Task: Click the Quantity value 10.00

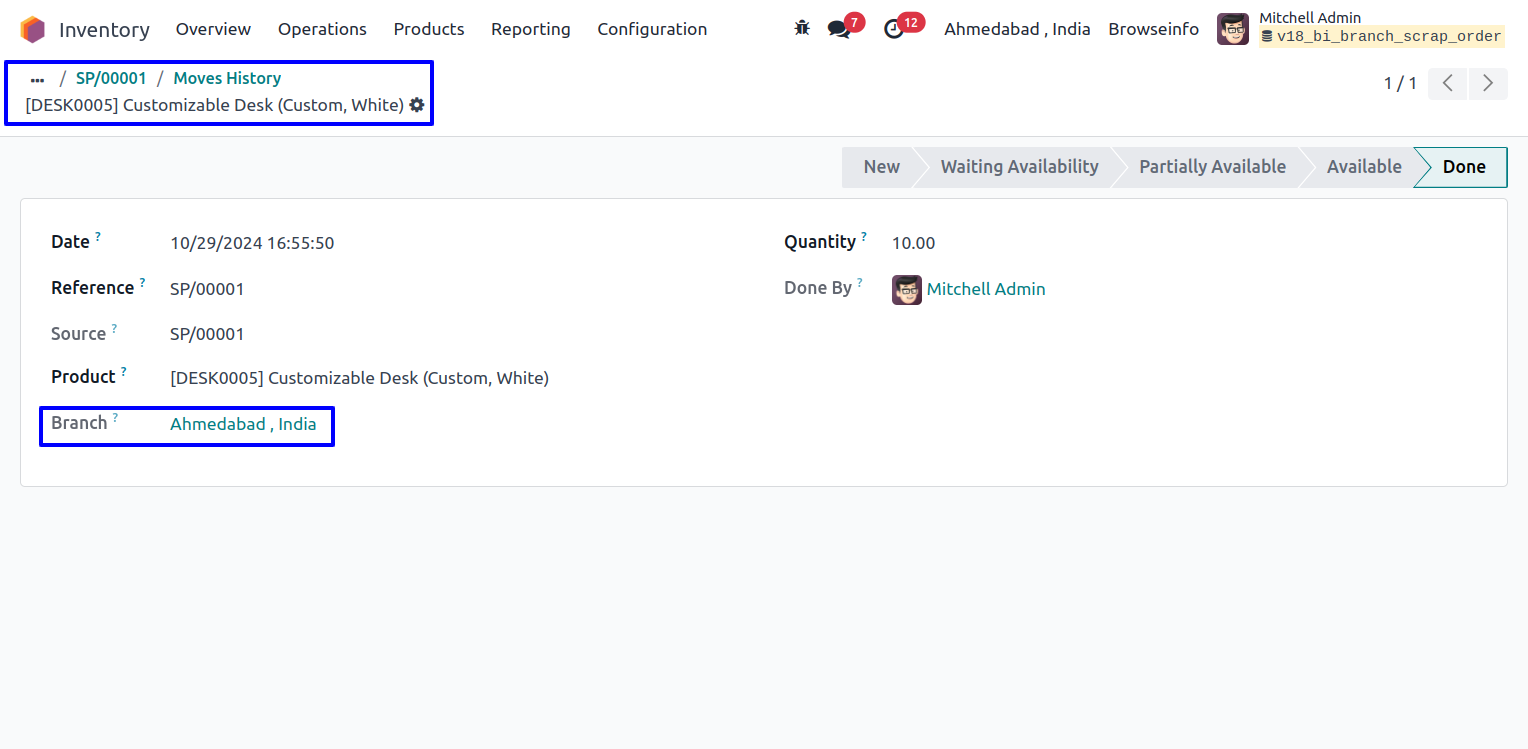Action: coord(913,243)
